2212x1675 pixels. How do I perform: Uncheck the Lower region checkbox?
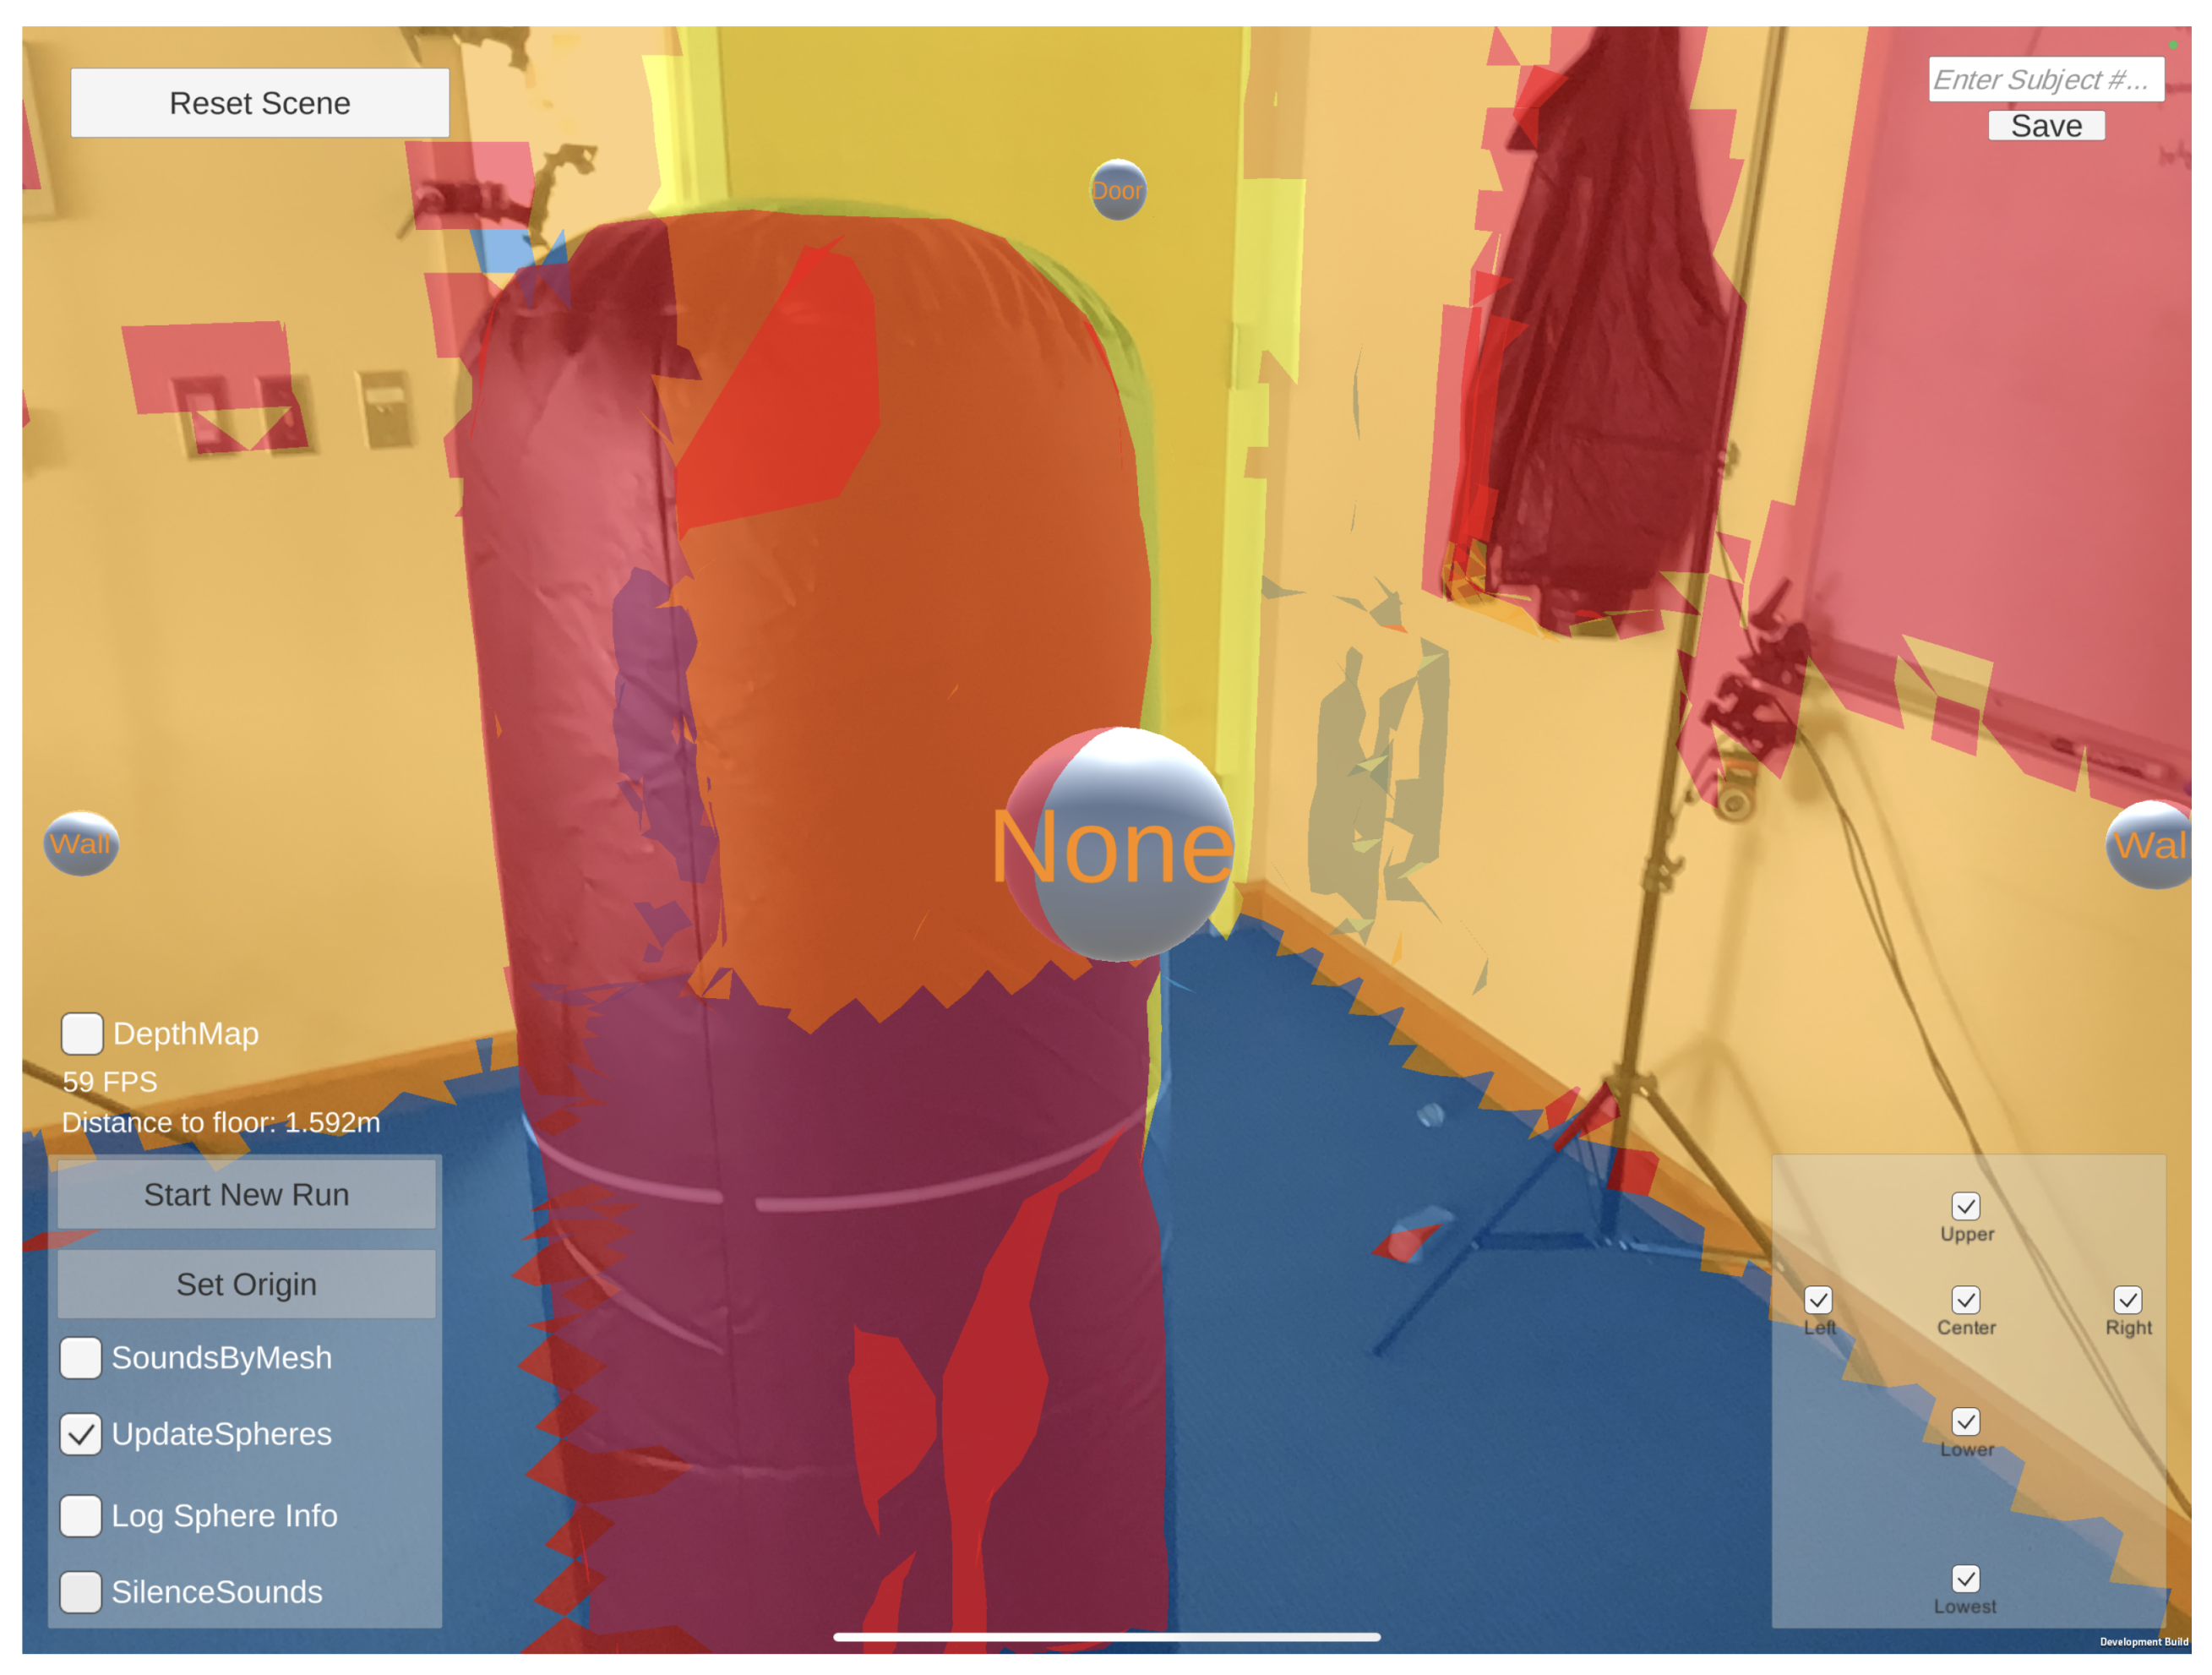point(1966,1422)
